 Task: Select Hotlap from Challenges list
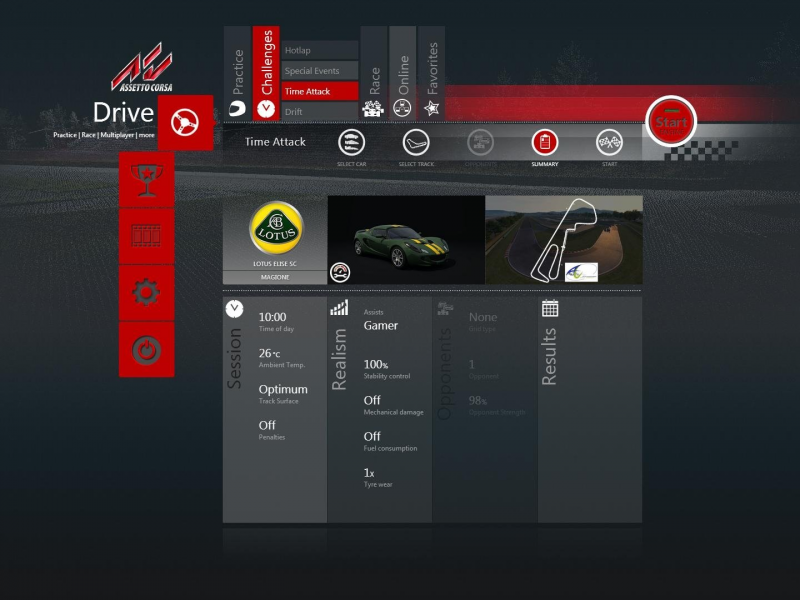[x=319, y=50]
